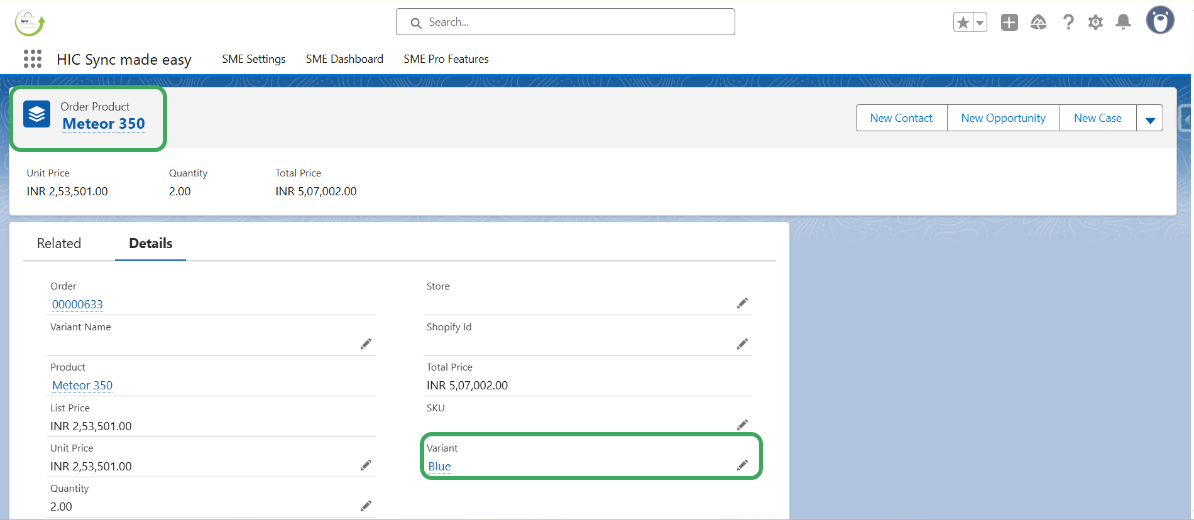This screenshot has width=1194, height=520.
Task: Open Salesforce Trailhead guidance icon
Action: pyautogui.click(x=1037, y=23)
